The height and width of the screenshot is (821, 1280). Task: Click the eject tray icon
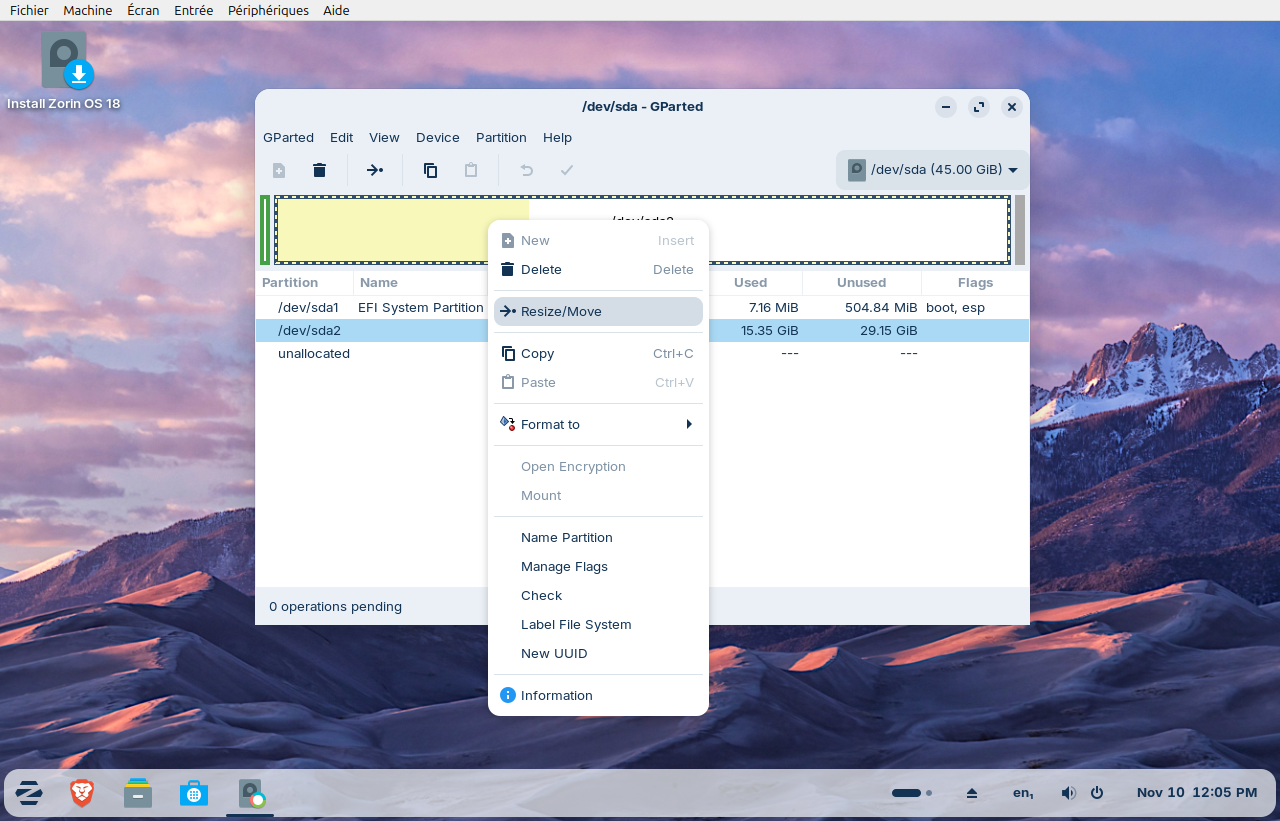[x=972, y=793]
